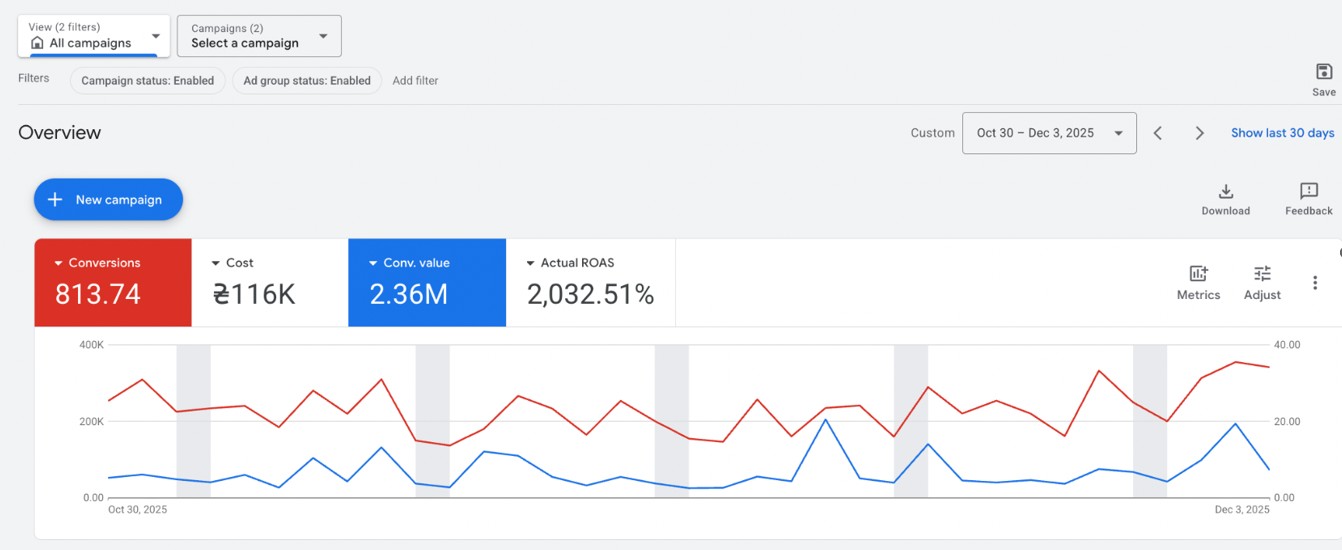1342x550 pixels.
Task: Open the date range Oct 30 – Dec 3, 2025 picker
Action: [x=1049, y=133]
